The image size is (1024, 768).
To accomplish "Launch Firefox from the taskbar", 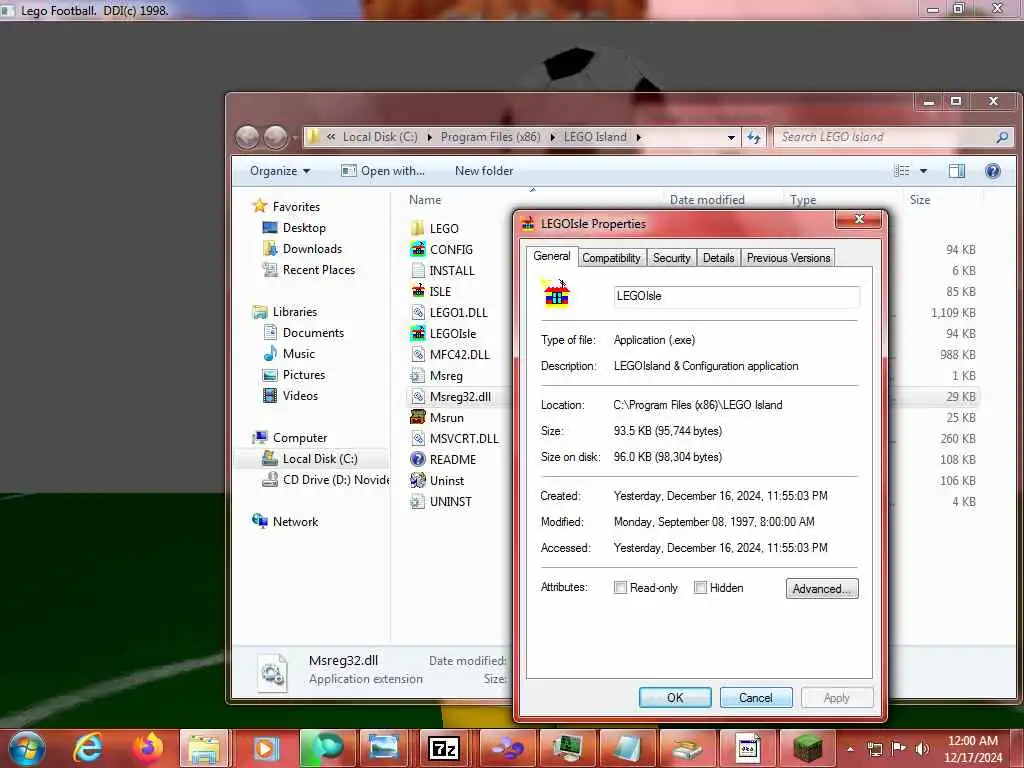I will (148, 748).
